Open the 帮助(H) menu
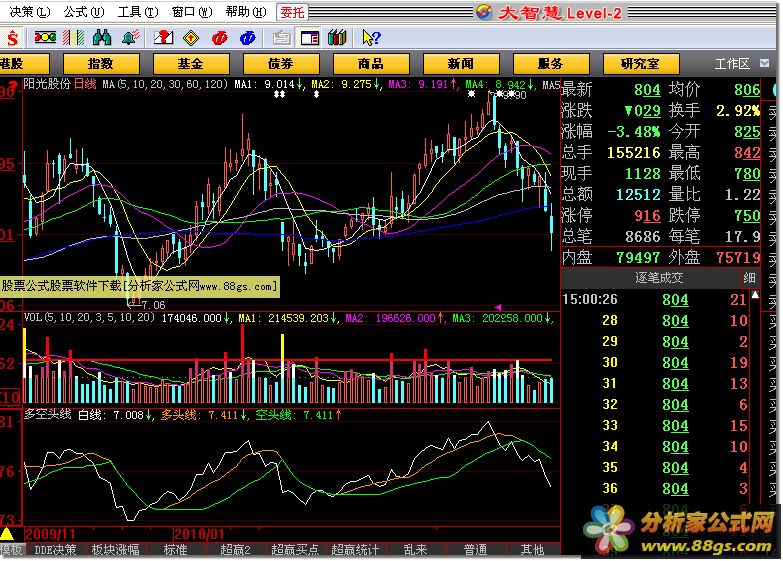The height and width of the screenshot is (561, 783). point(246,12)
